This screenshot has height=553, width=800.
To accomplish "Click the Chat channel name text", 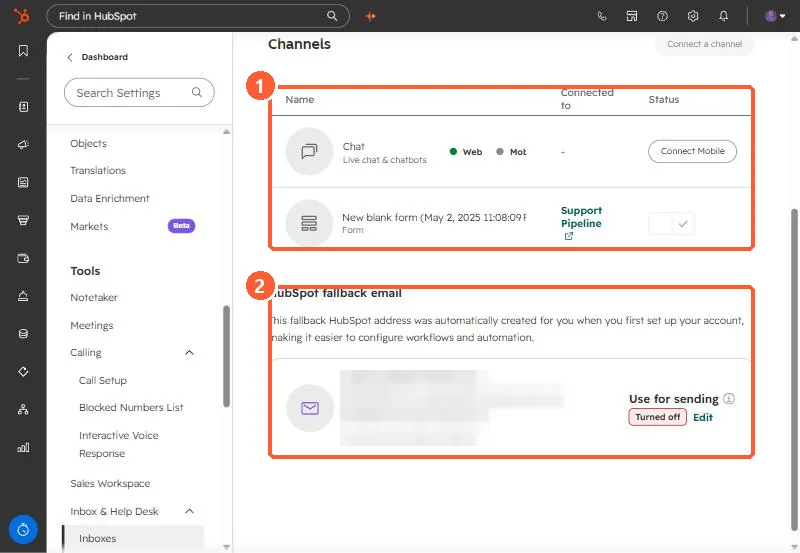I will pos(354,146).
